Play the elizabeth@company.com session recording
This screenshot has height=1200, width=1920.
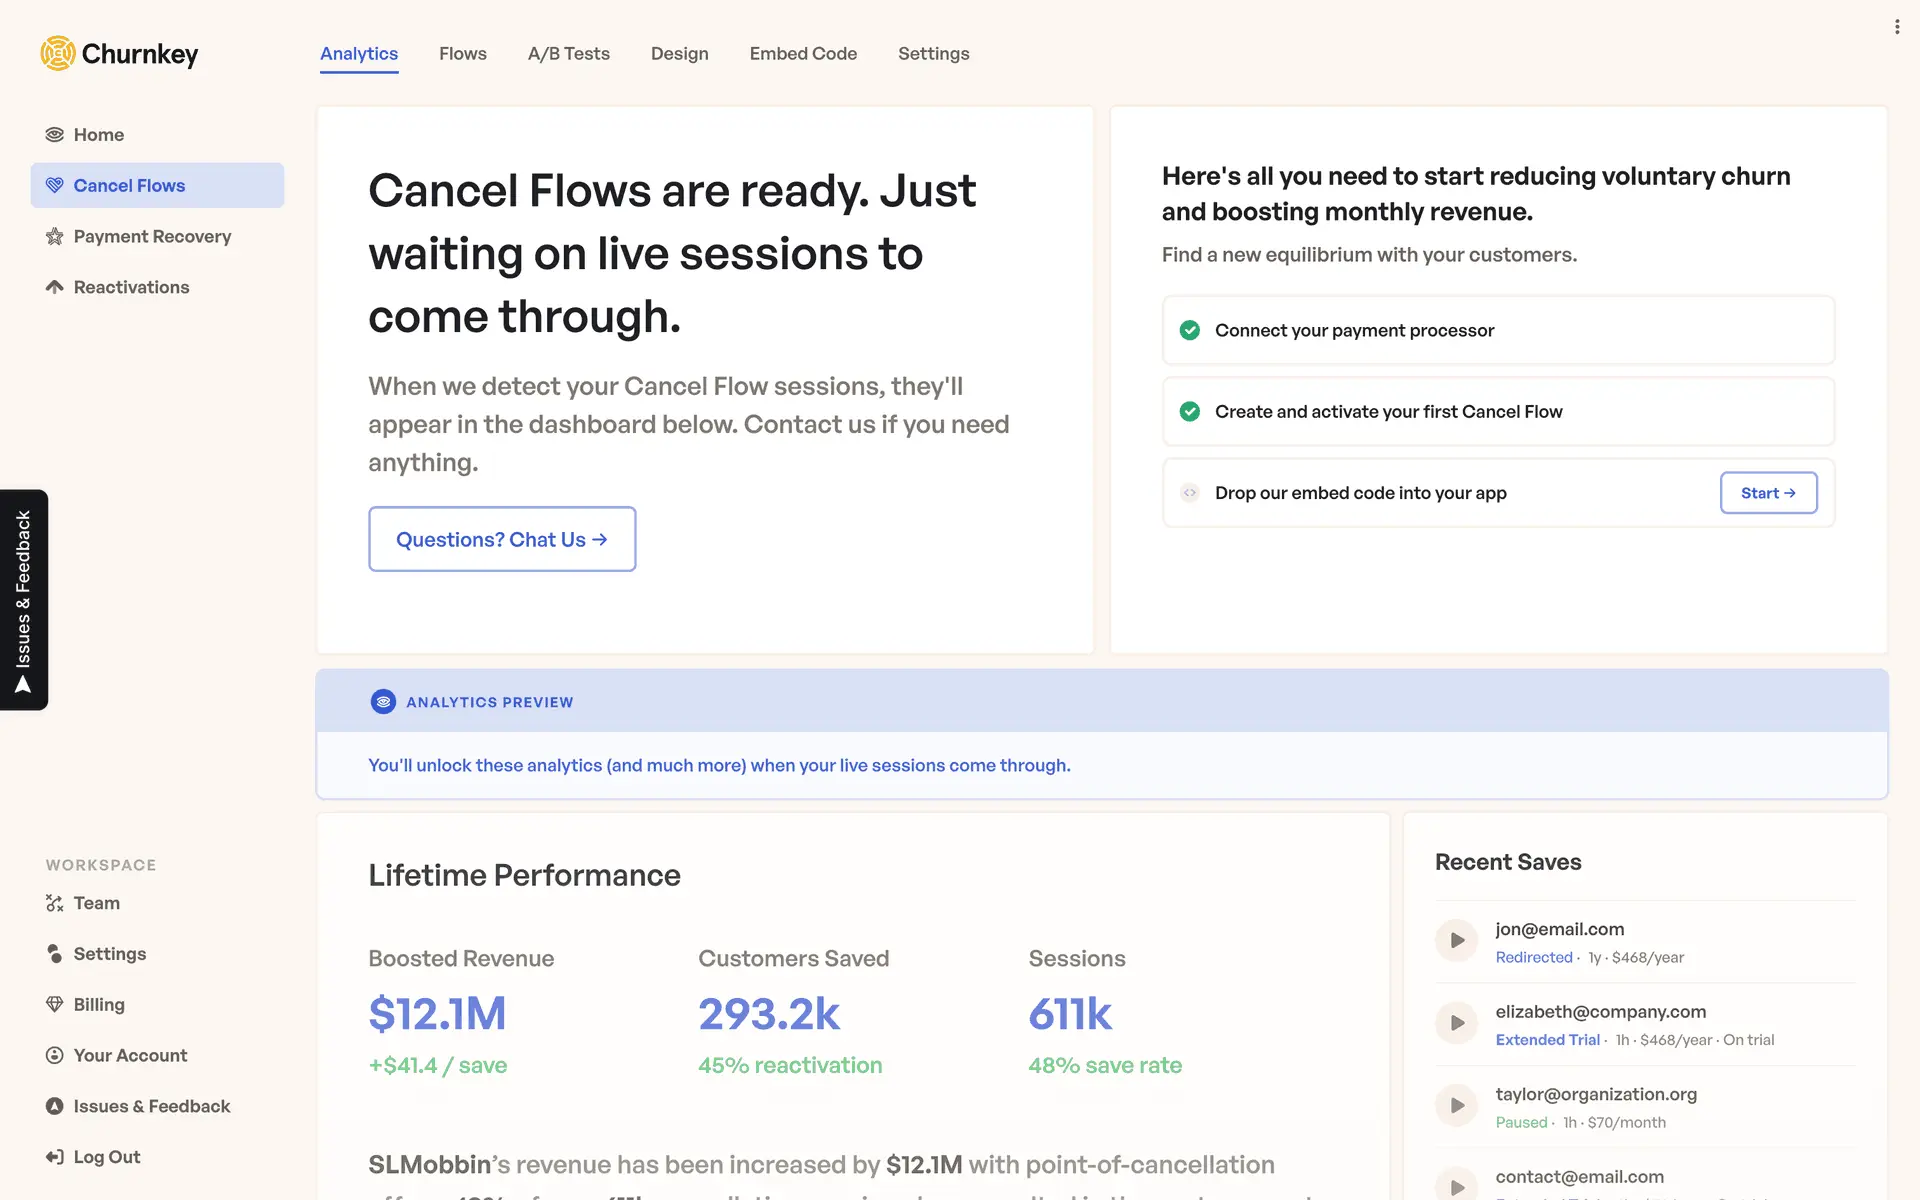(1456, 1023)
